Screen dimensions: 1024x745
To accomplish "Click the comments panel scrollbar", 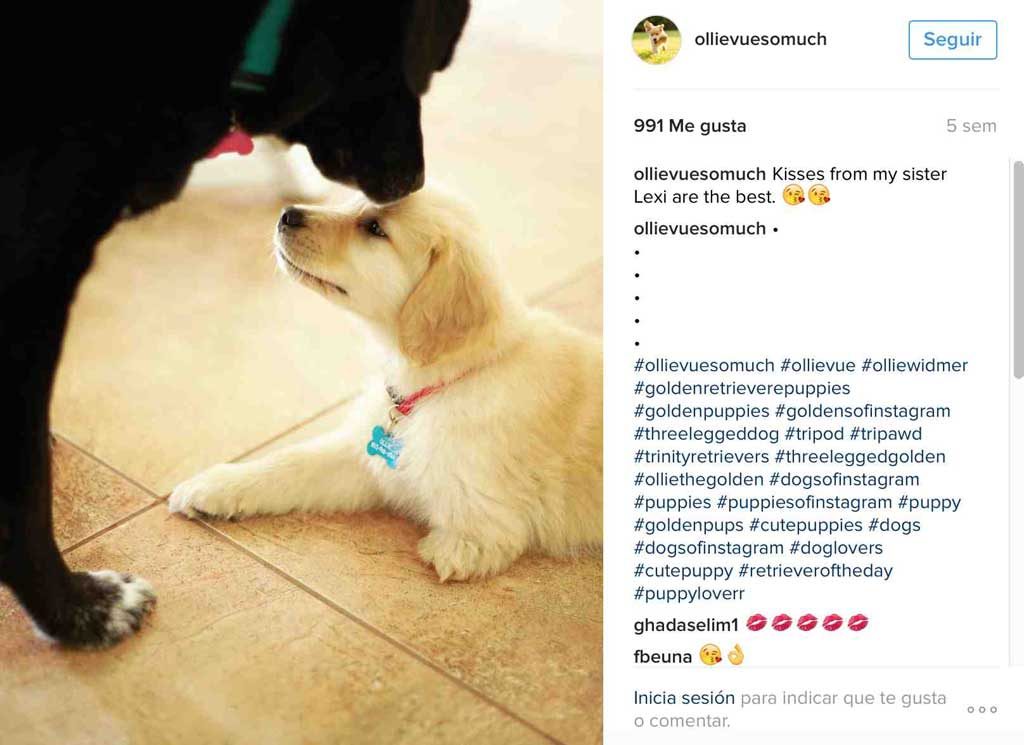I will coord(1017,269).
